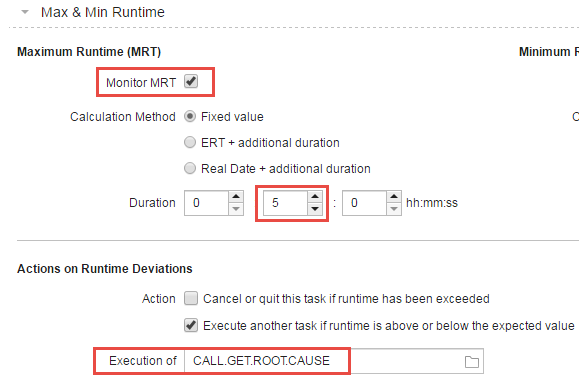Uncheck the Monitor MRT checkbox

pos(191,81)
